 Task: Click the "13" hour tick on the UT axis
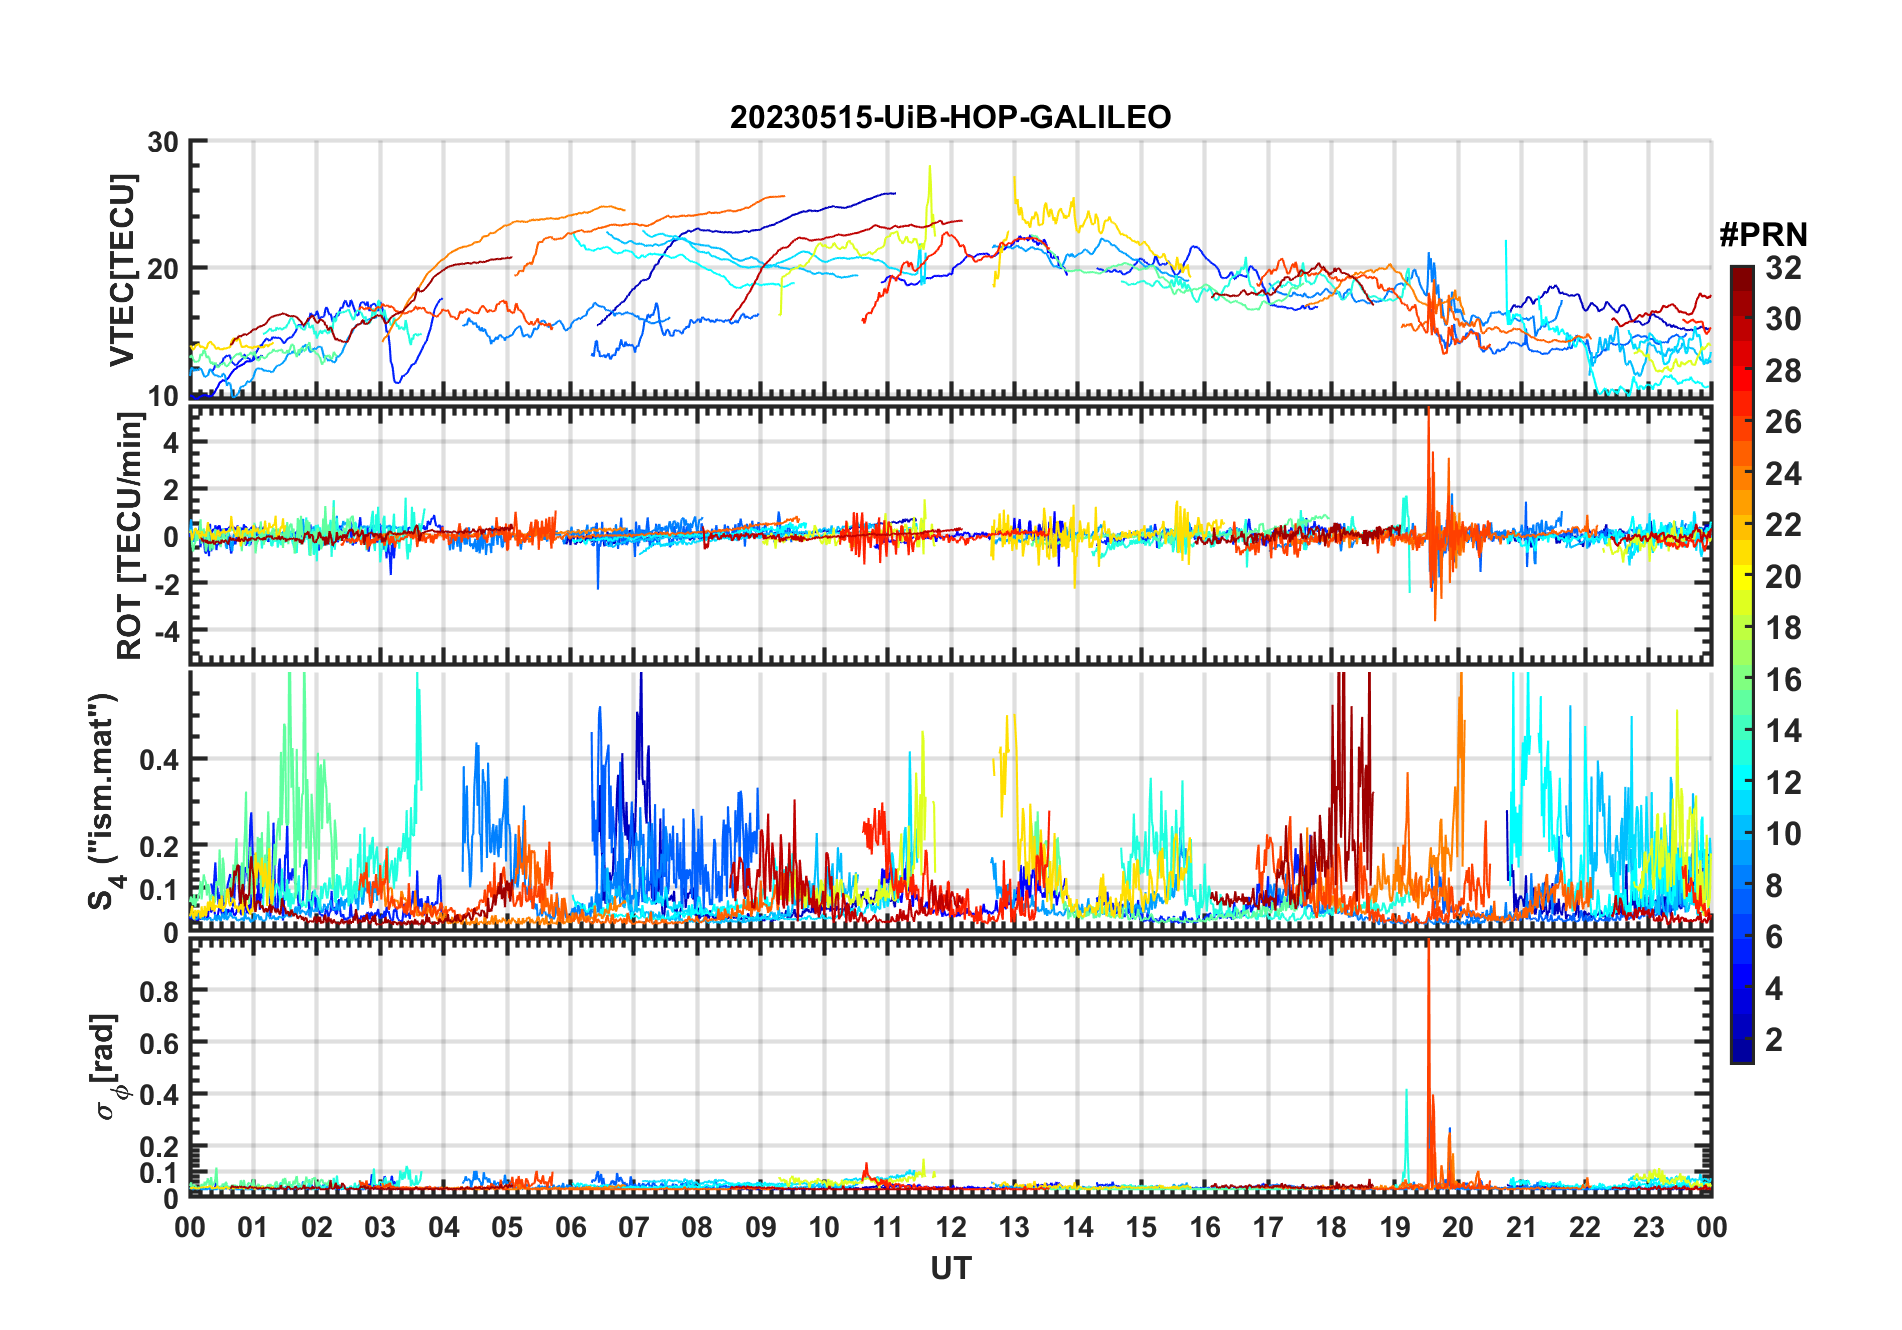[1014, 1227]
